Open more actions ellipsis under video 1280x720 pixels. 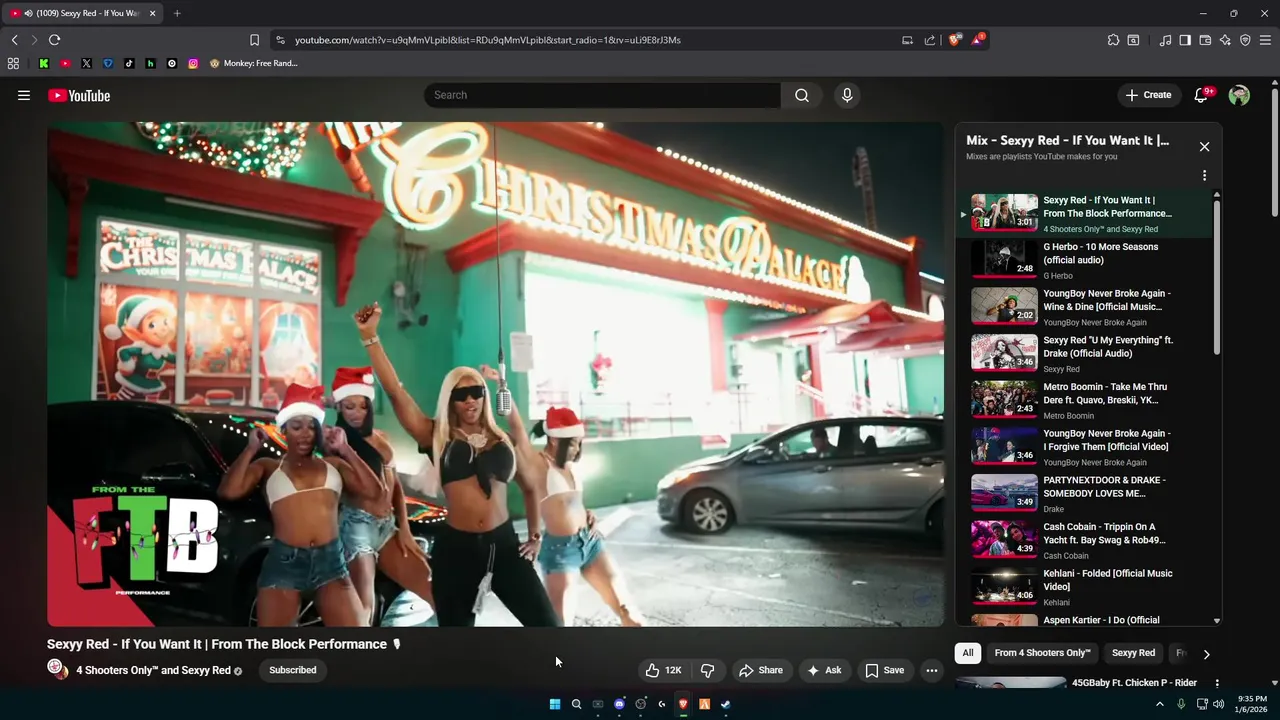932,670
